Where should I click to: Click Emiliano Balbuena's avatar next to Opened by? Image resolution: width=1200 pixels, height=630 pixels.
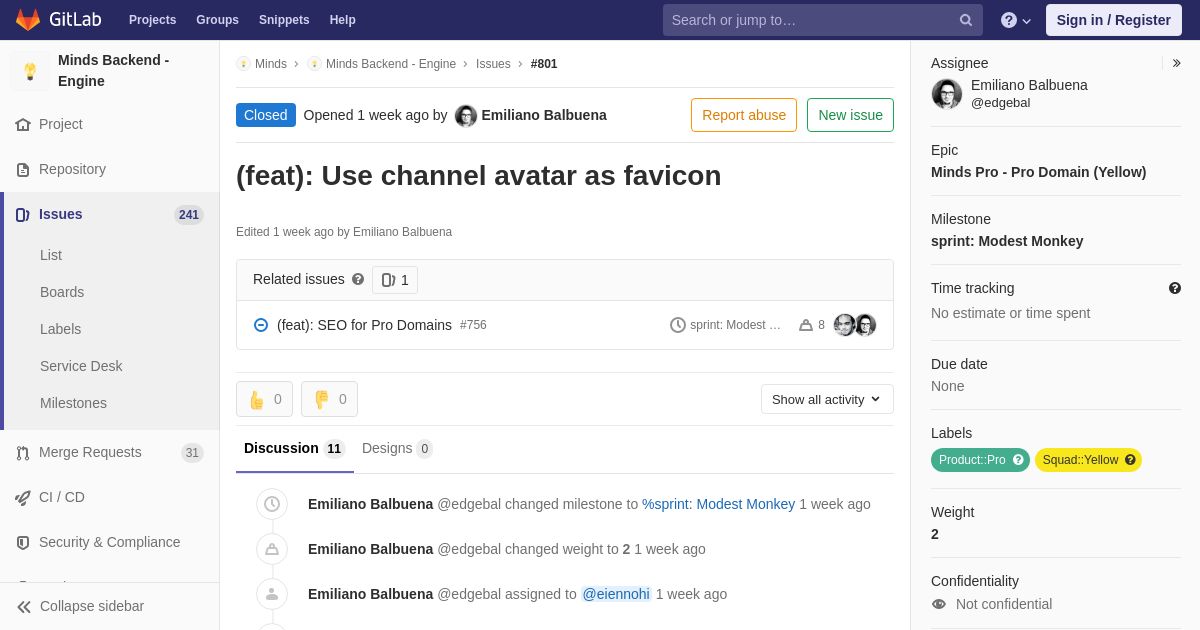pos(466,116)
